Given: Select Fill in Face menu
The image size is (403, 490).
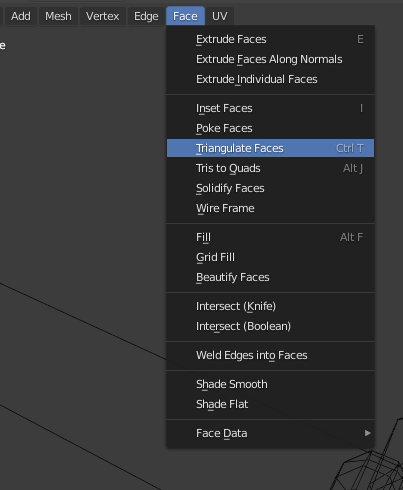Looking at the screenshot, I should (x=270, y=237).
